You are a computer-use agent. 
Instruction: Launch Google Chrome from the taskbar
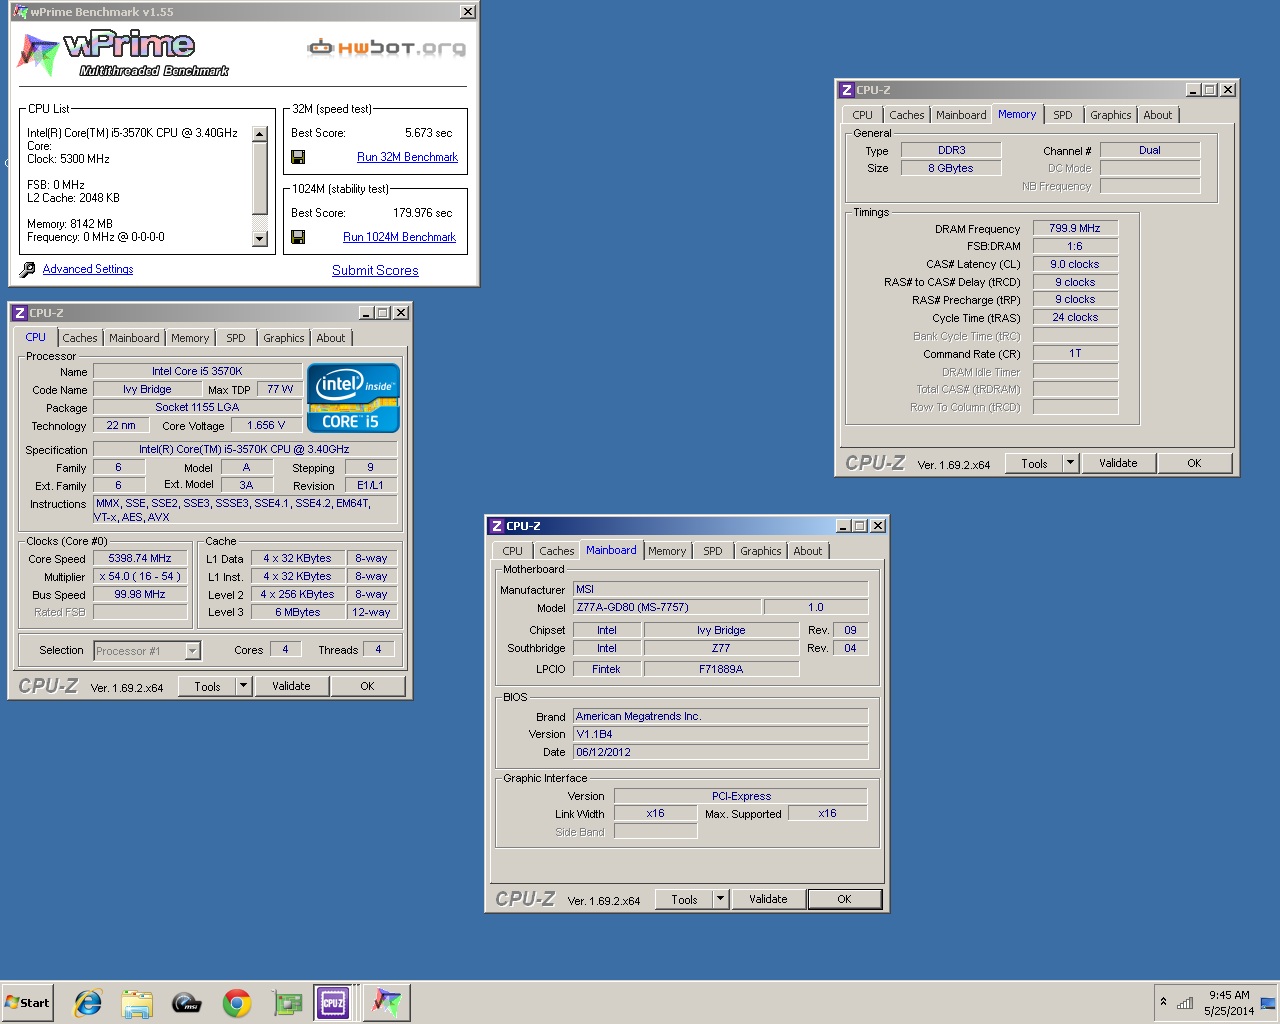coord(237,1003)
